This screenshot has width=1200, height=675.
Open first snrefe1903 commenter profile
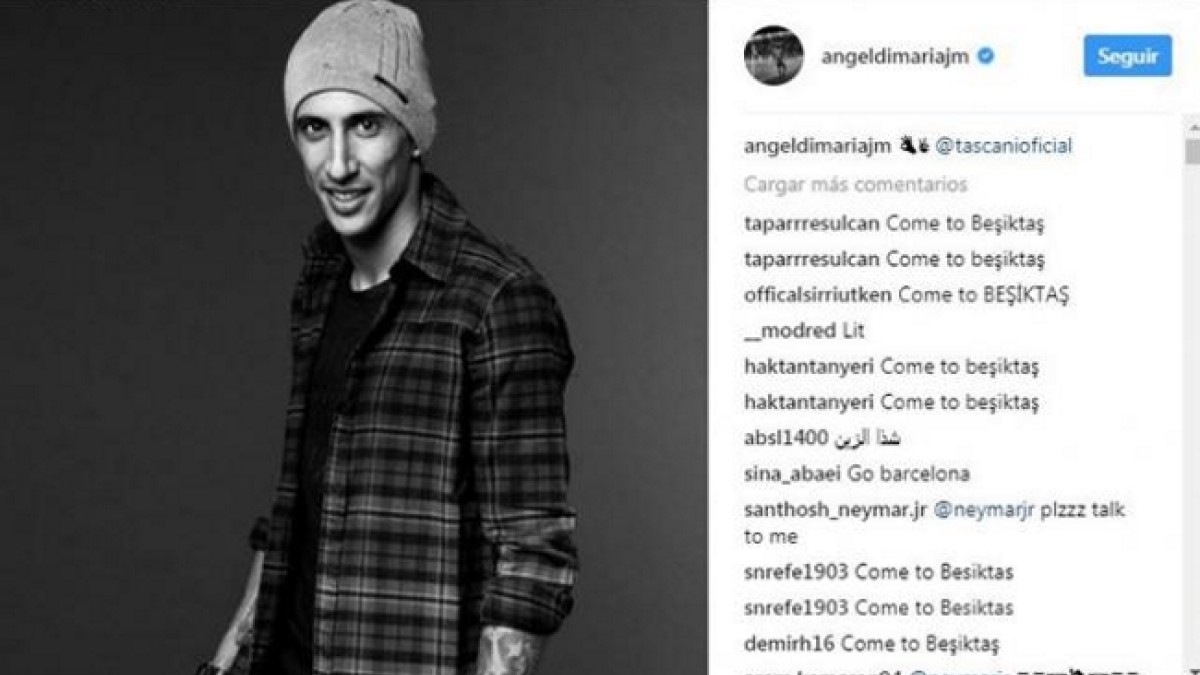tap(797, 573)
